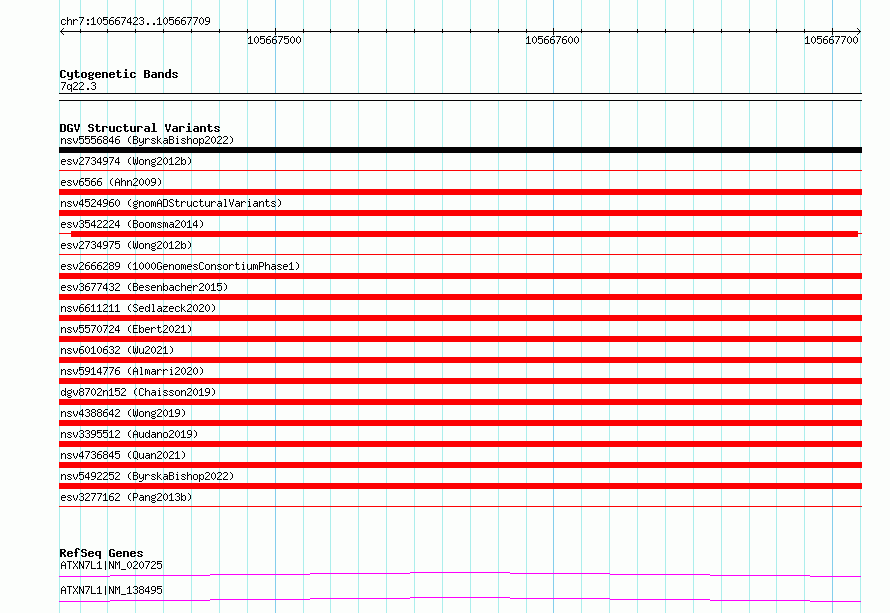Select transcript ATXN7L1|NM_138495 label
Screen dimensions: 890x613
coord(111,590)
